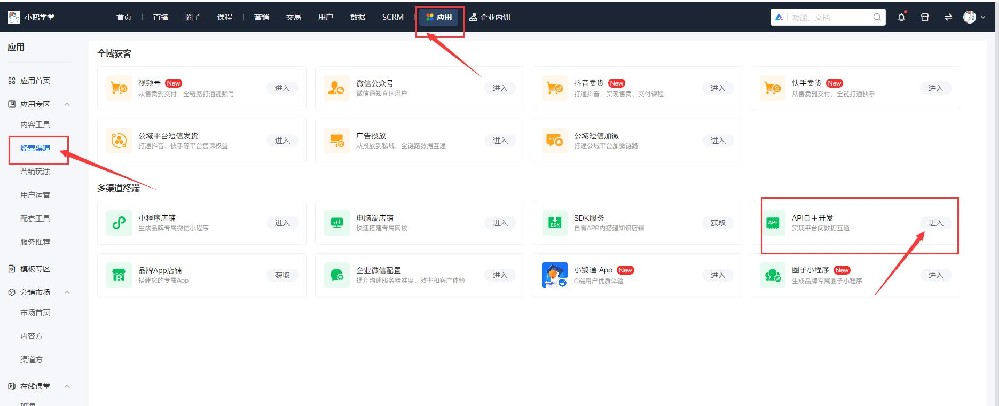The image size is (999, 406).
Task: Open the dropdown arrow next to avatar
Action: point(984,18)
